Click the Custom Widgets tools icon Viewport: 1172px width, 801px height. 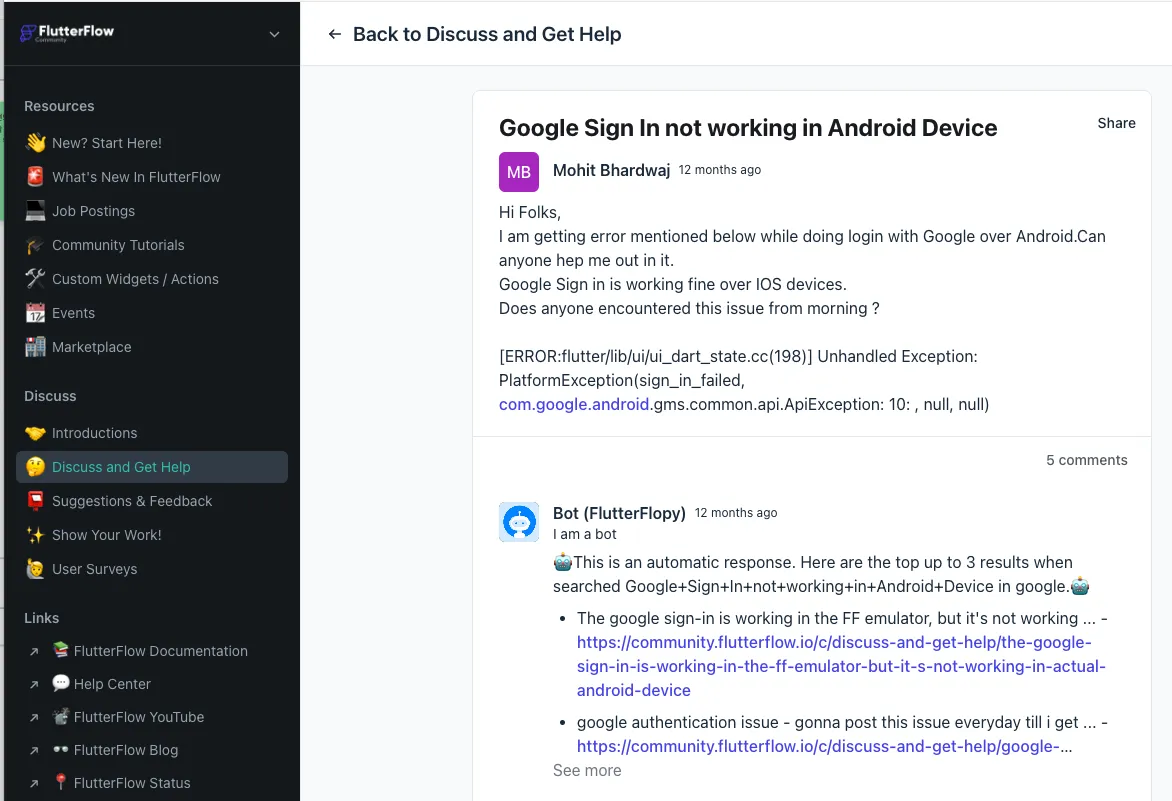tap(36, 279)
